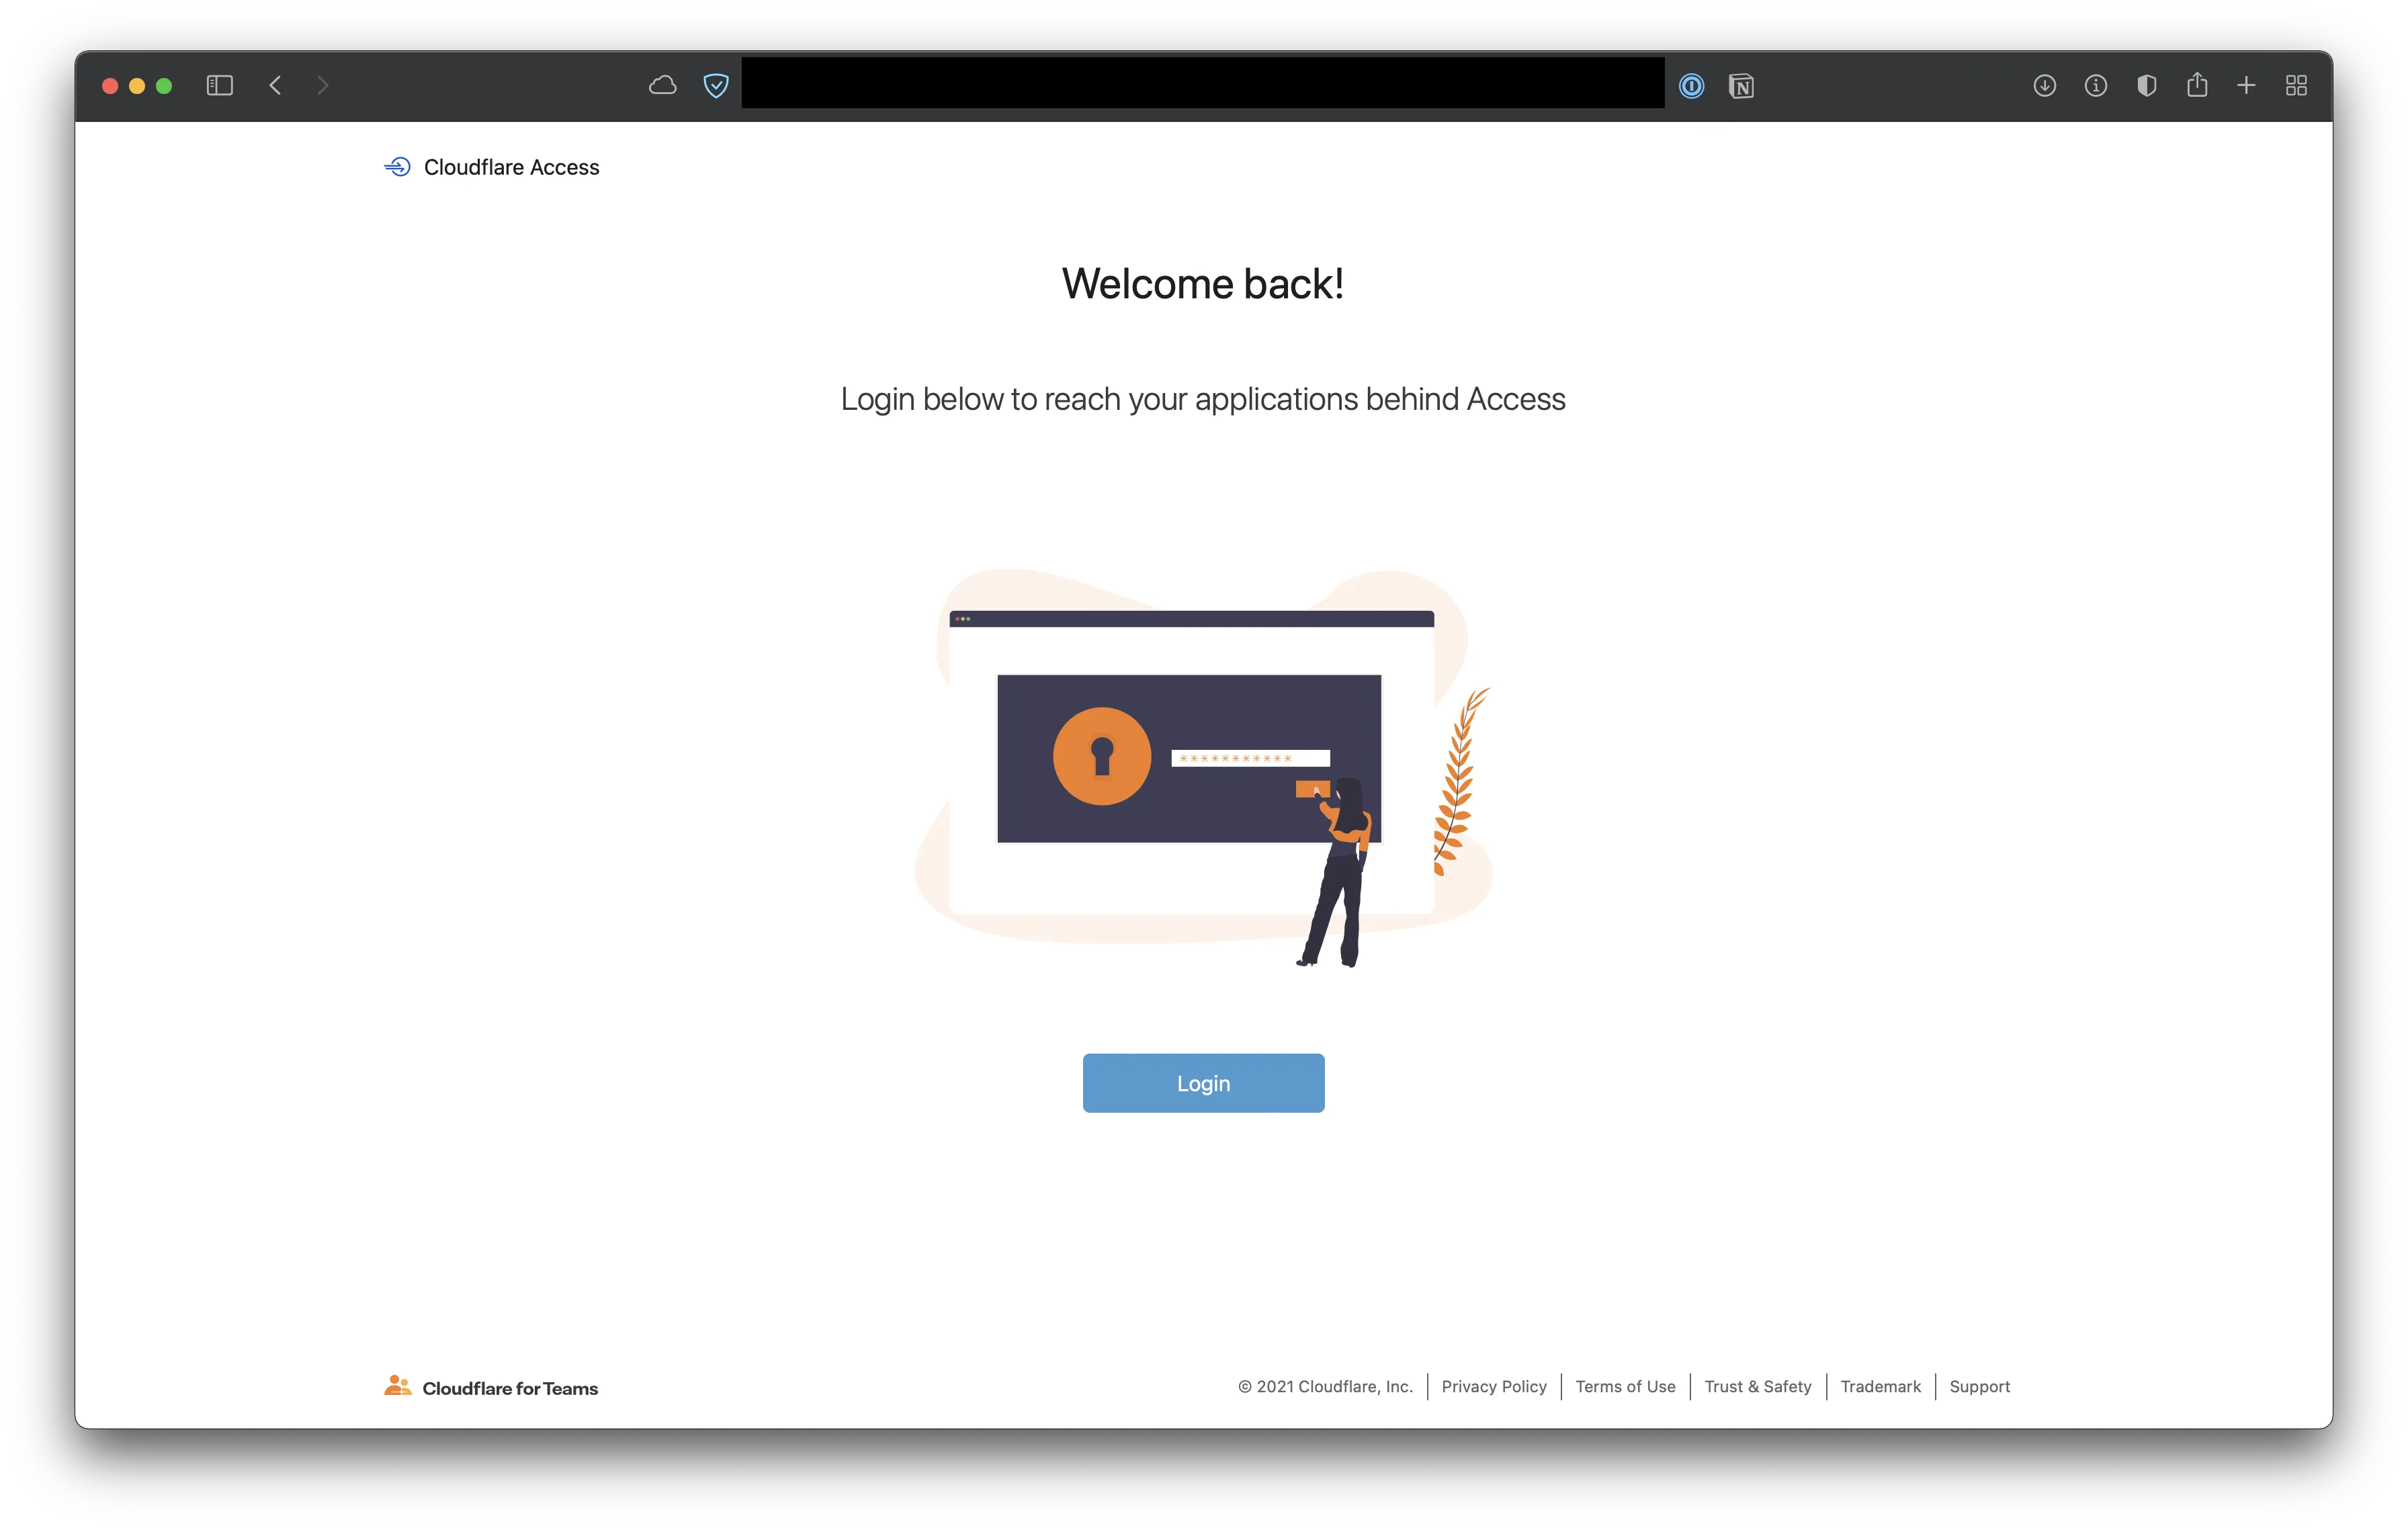Click the iCloud sync status icon
2408x1528 pixels.
(x=663, y=84)
